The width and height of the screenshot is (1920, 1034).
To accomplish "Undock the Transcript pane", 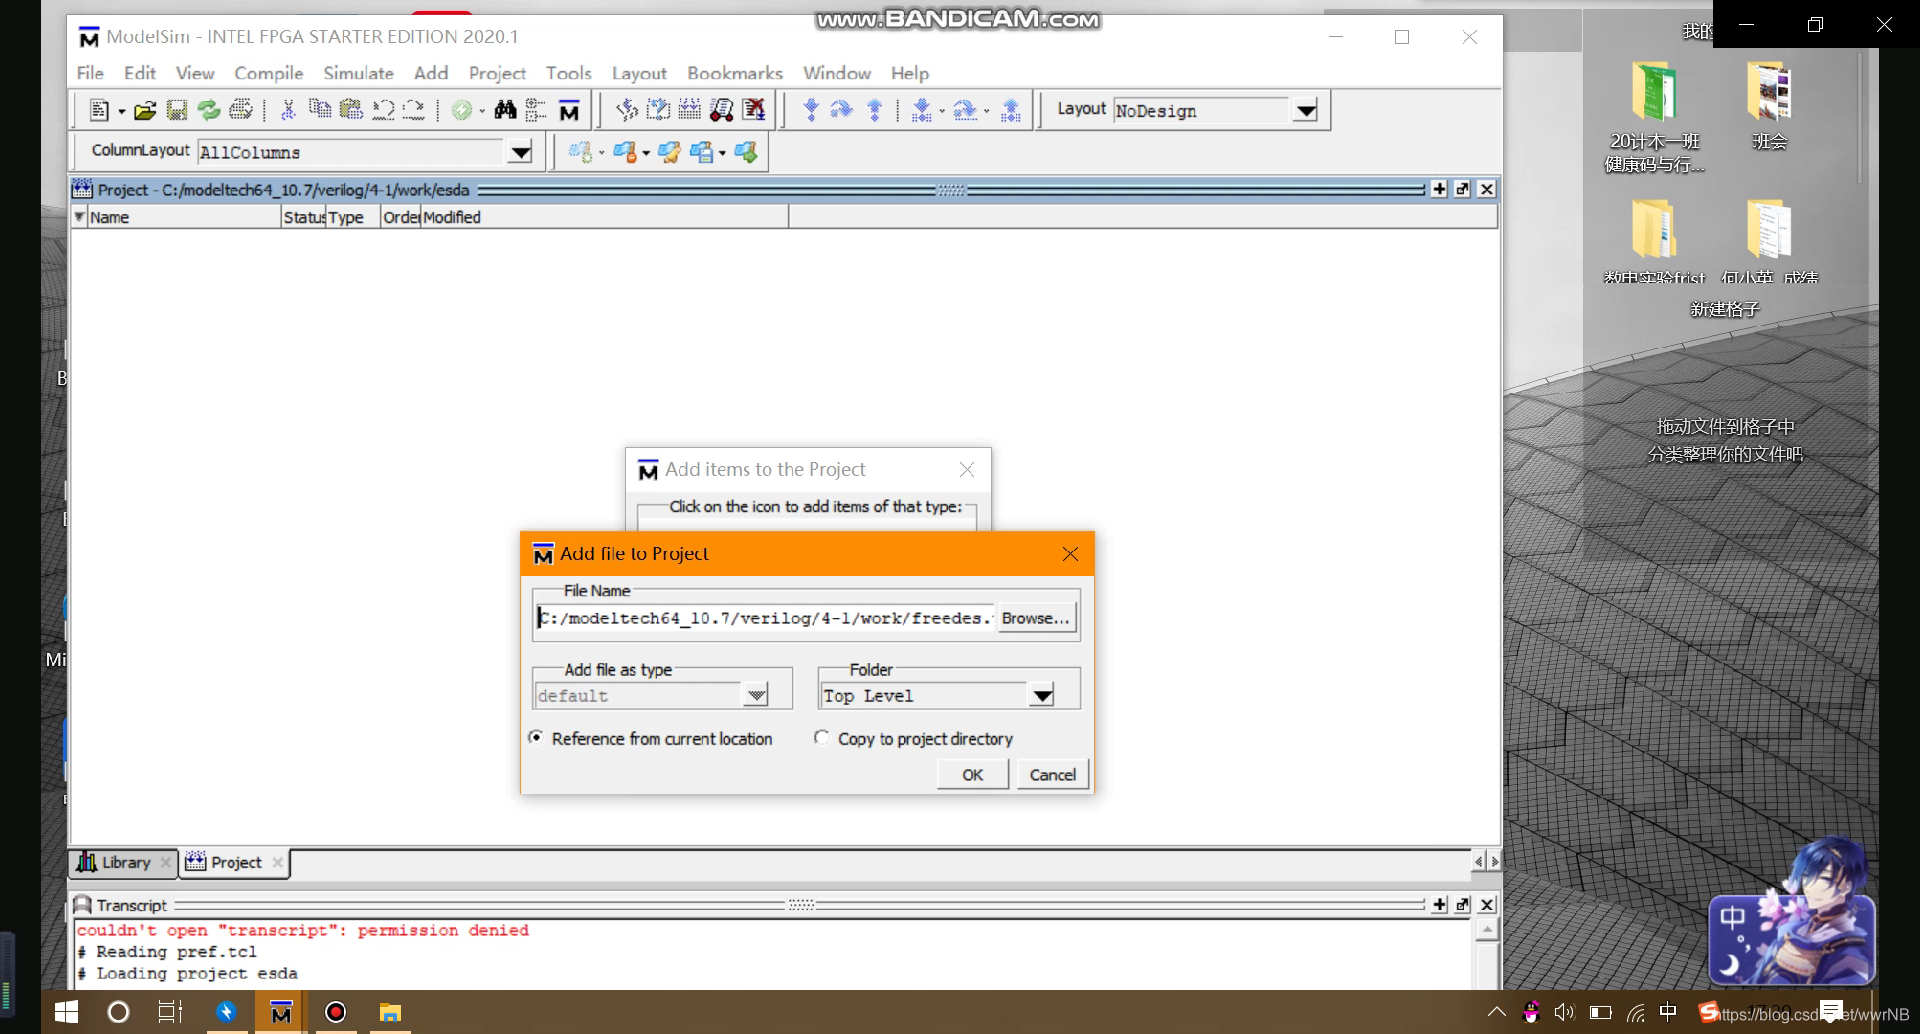I will point(1463,904).
